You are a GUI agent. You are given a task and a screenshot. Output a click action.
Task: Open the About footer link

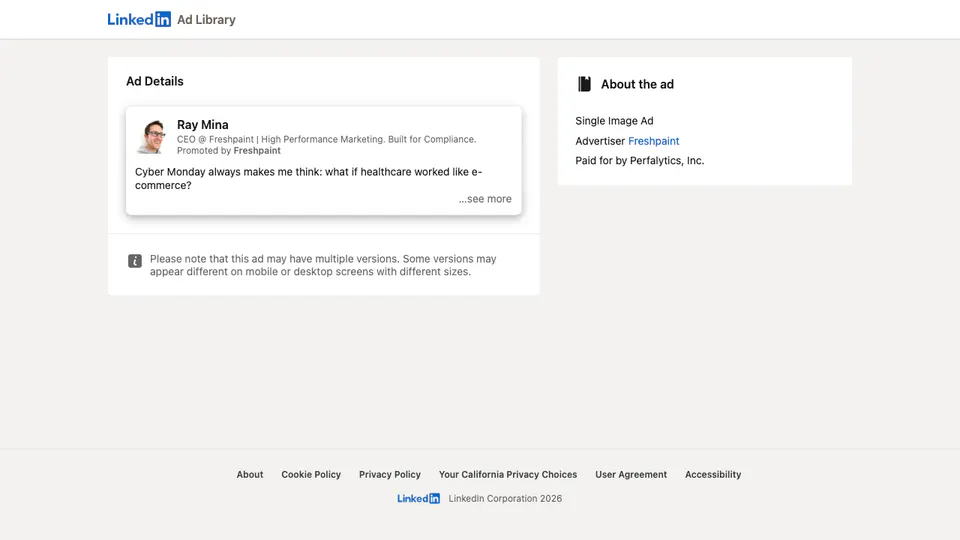(250, 474)
